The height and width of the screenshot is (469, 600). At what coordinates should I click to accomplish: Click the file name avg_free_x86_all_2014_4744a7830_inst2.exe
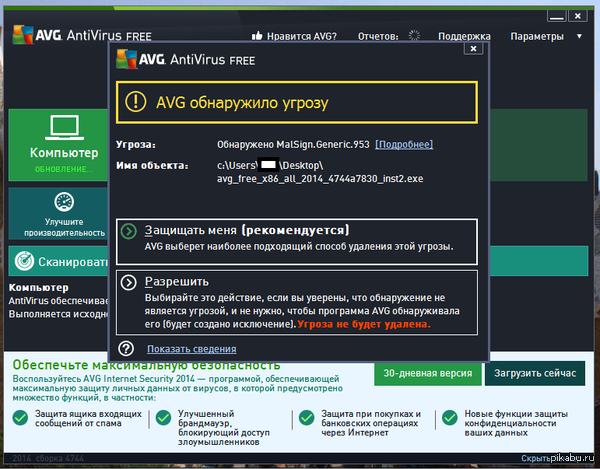point(320,179)
